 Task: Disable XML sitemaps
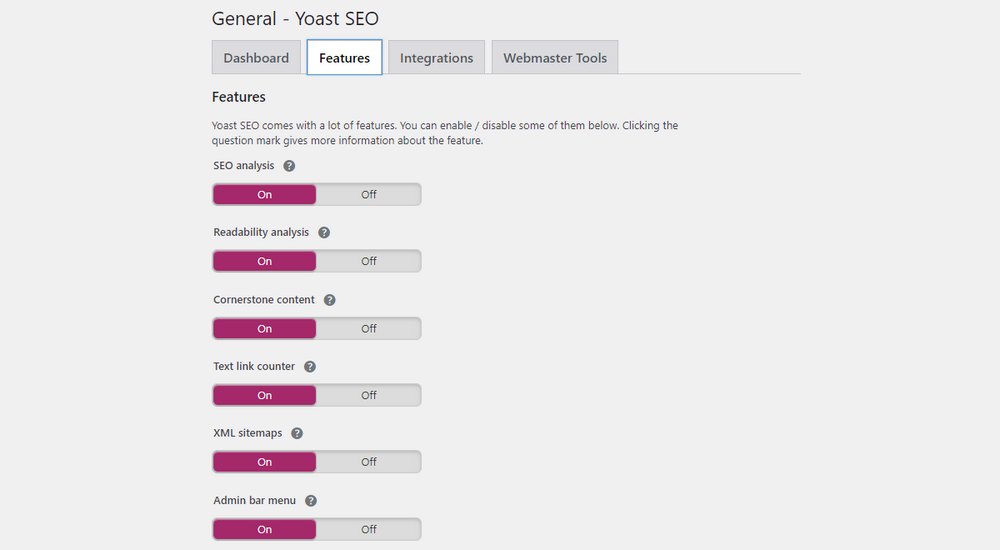coord(368,462)
